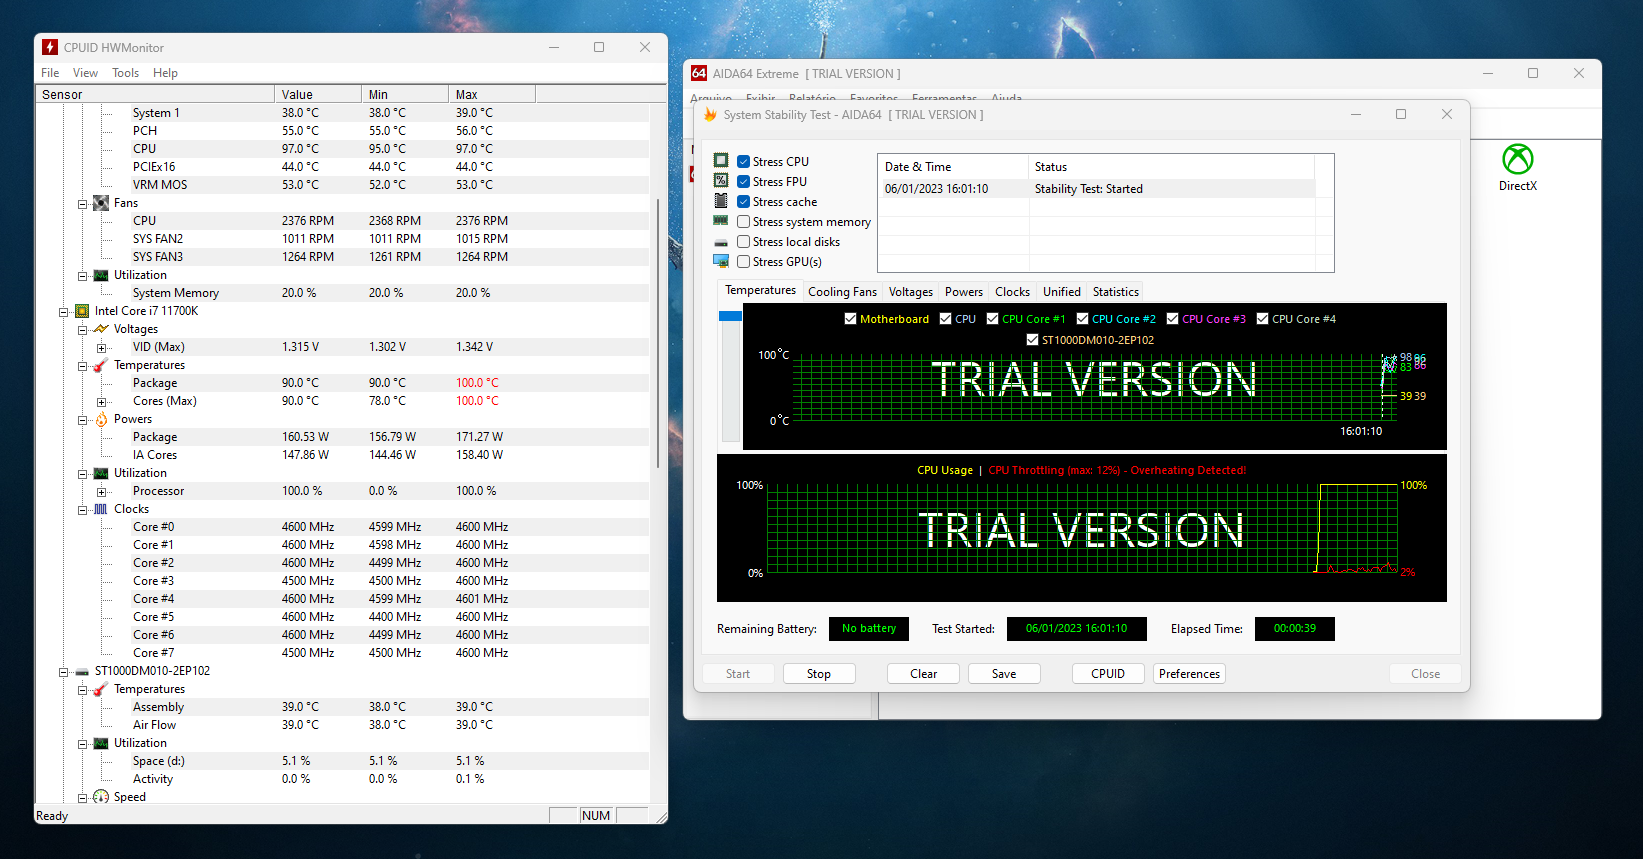Open the DirectX Xbox icon in AIDA64
This screenshot has height=859, width=1643.
(1518, 159)
